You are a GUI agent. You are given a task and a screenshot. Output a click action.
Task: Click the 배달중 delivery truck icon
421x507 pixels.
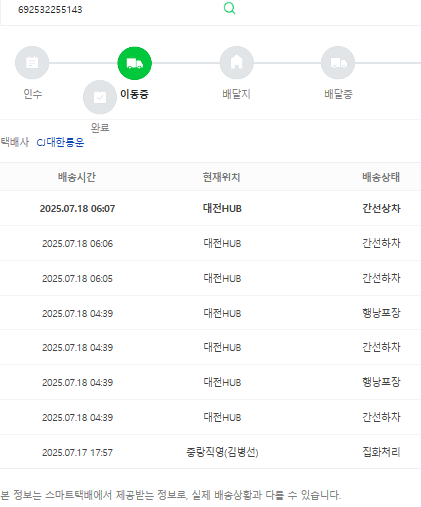click(338, 63)
